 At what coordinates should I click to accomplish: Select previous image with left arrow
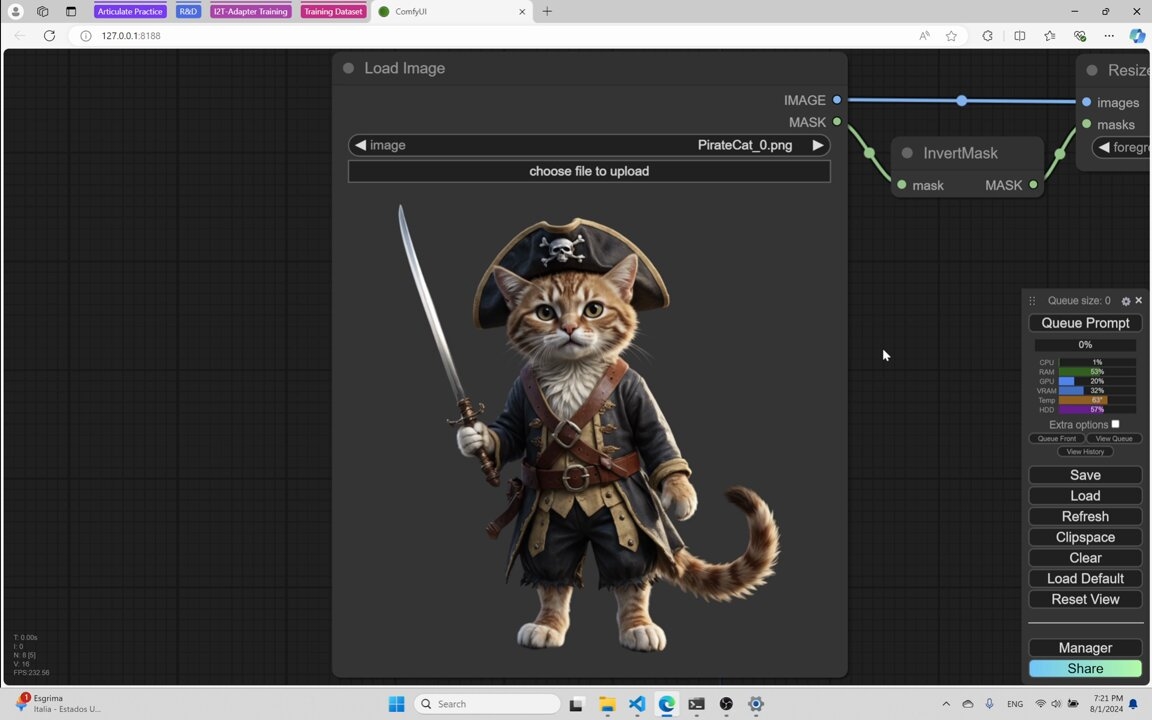point(360,145)
